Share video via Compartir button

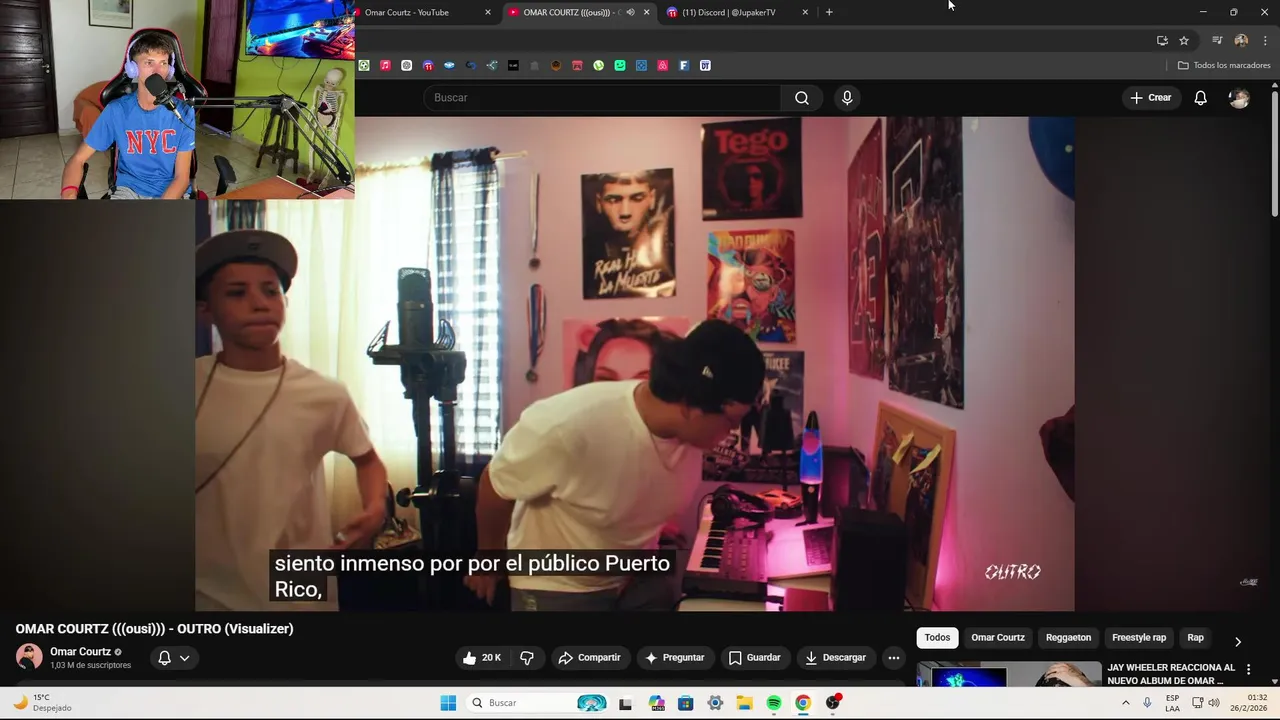(x=589, y=658)
